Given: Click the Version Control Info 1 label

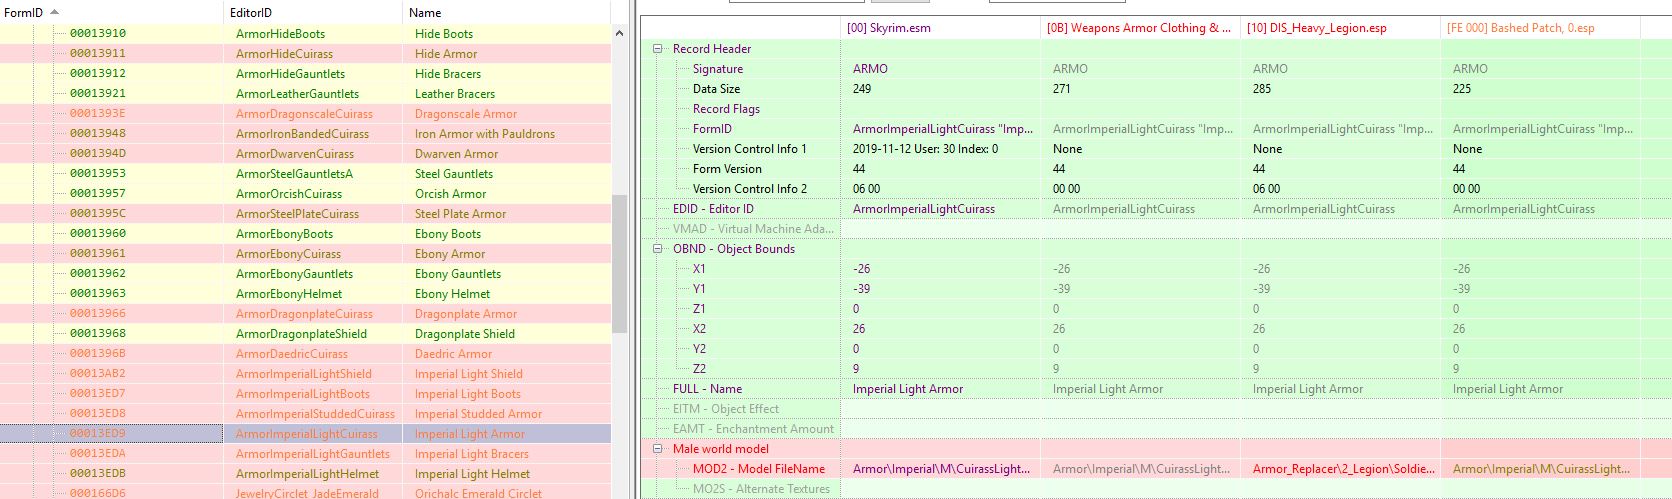Looking at the screenshot, I should tap(749, 149).
